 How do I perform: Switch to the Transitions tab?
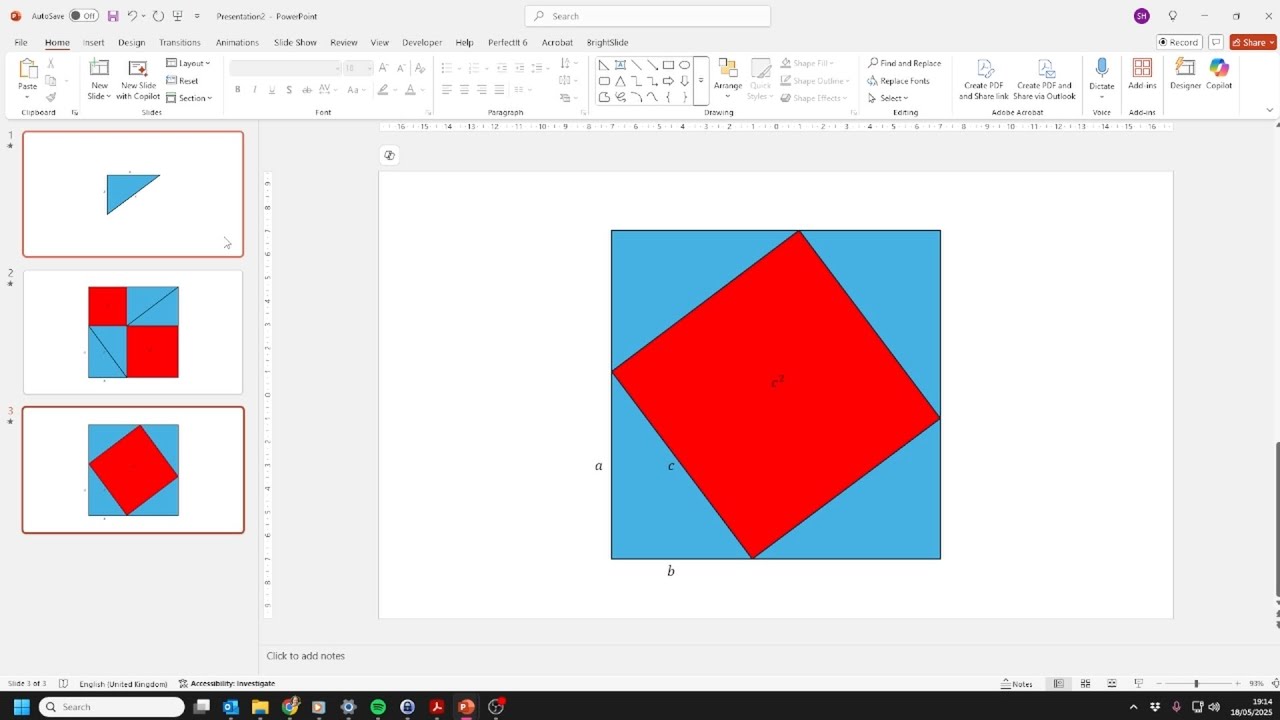[x=180, y=42]
